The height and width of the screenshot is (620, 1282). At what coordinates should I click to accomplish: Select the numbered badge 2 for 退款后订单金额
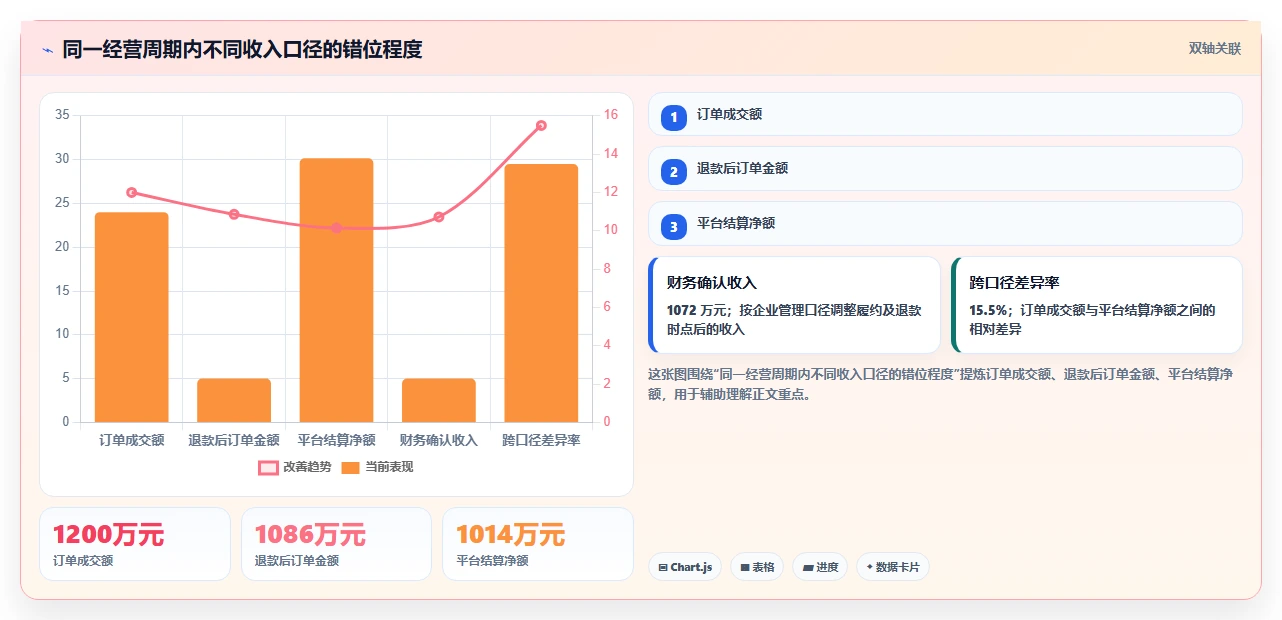(674, 171)
